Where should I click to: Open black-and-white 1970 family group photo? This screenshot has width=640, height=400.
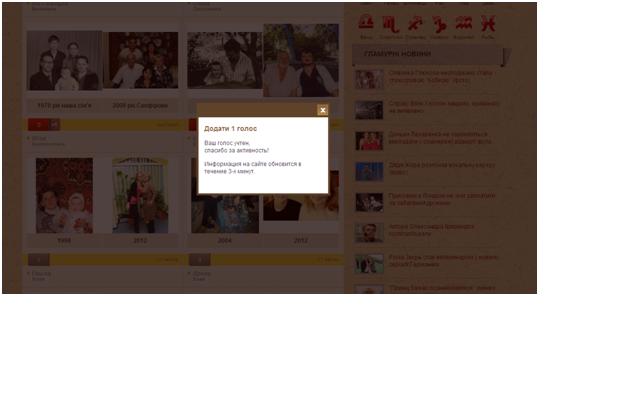pyautogui.click(x=64, y=60)
